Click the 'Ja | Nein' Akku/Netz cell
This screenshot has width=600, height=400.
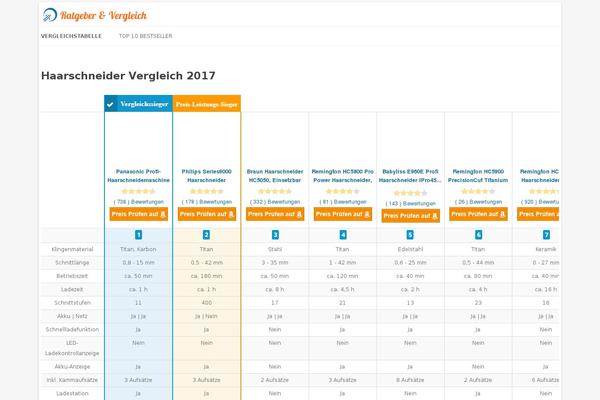click(x=207, y=316)
